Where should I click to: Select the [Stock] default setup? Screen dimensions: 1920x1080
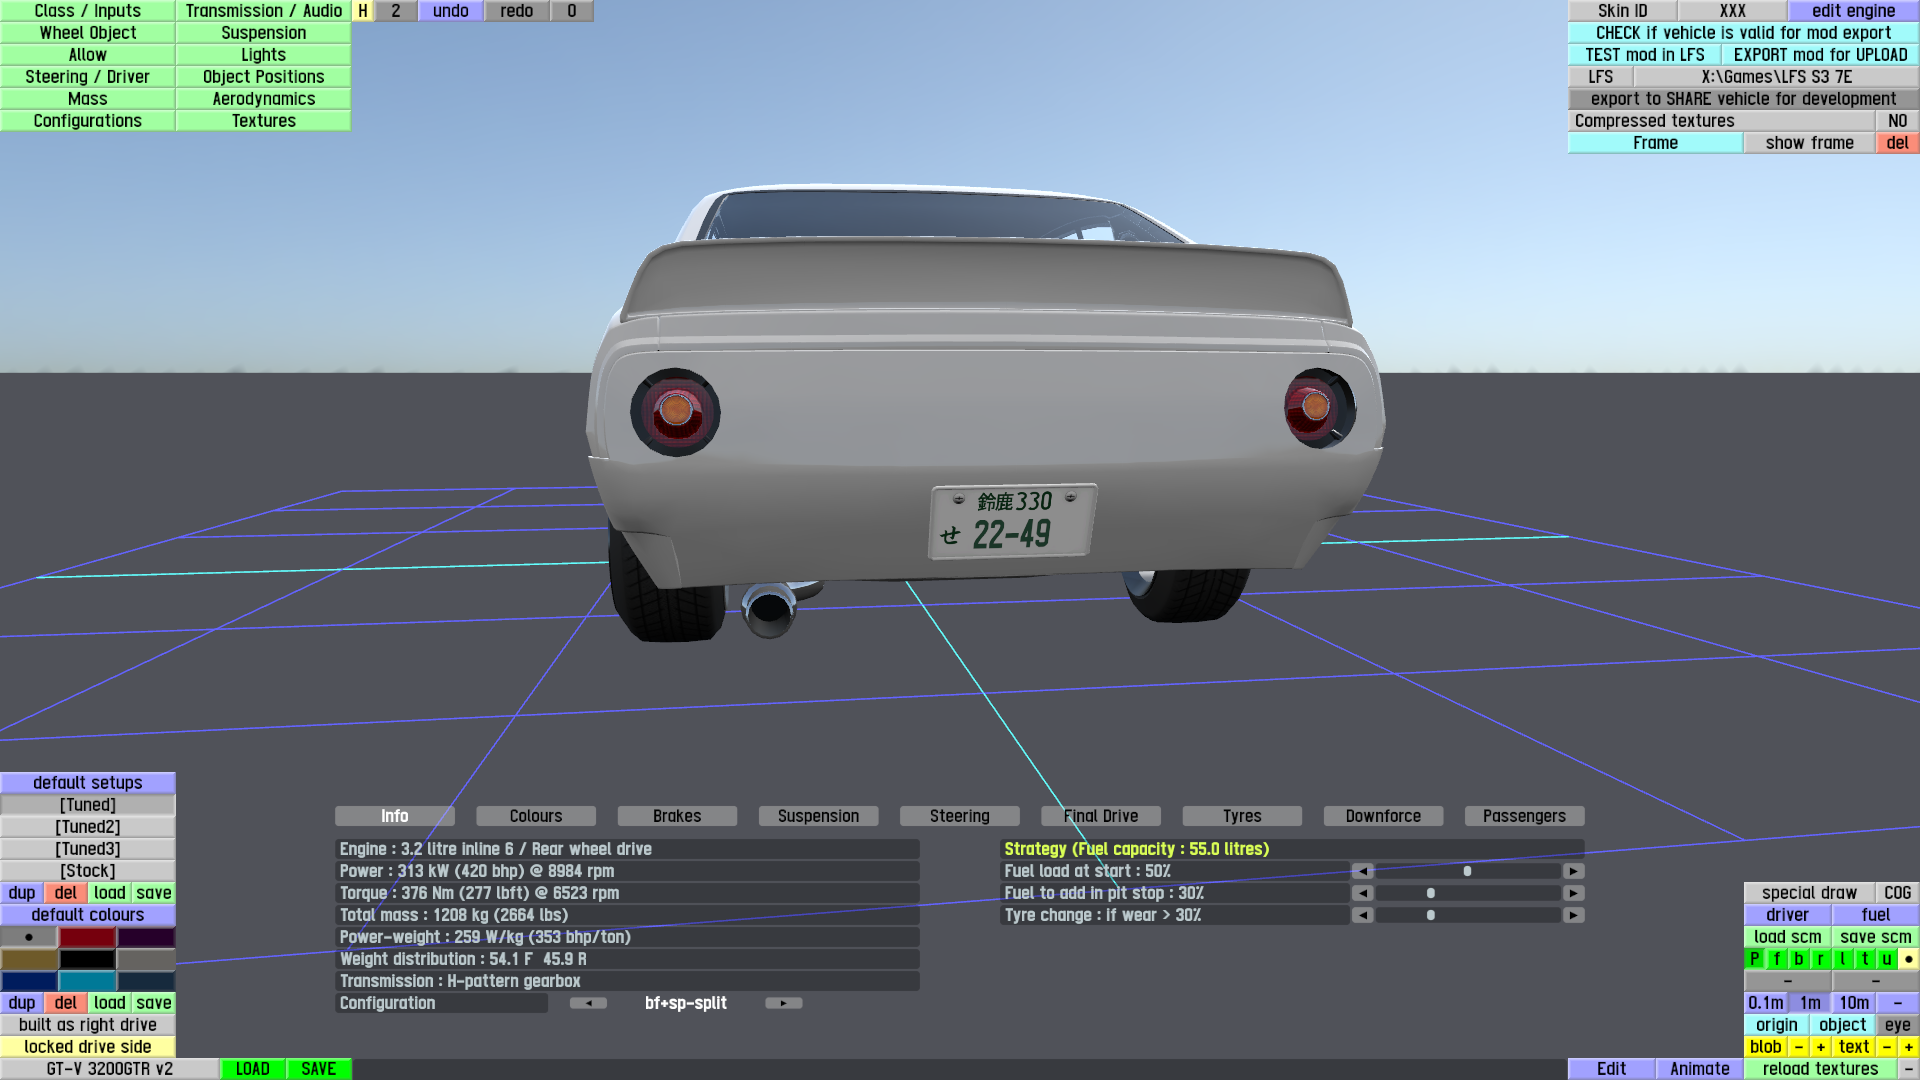[x=88, y=871]
